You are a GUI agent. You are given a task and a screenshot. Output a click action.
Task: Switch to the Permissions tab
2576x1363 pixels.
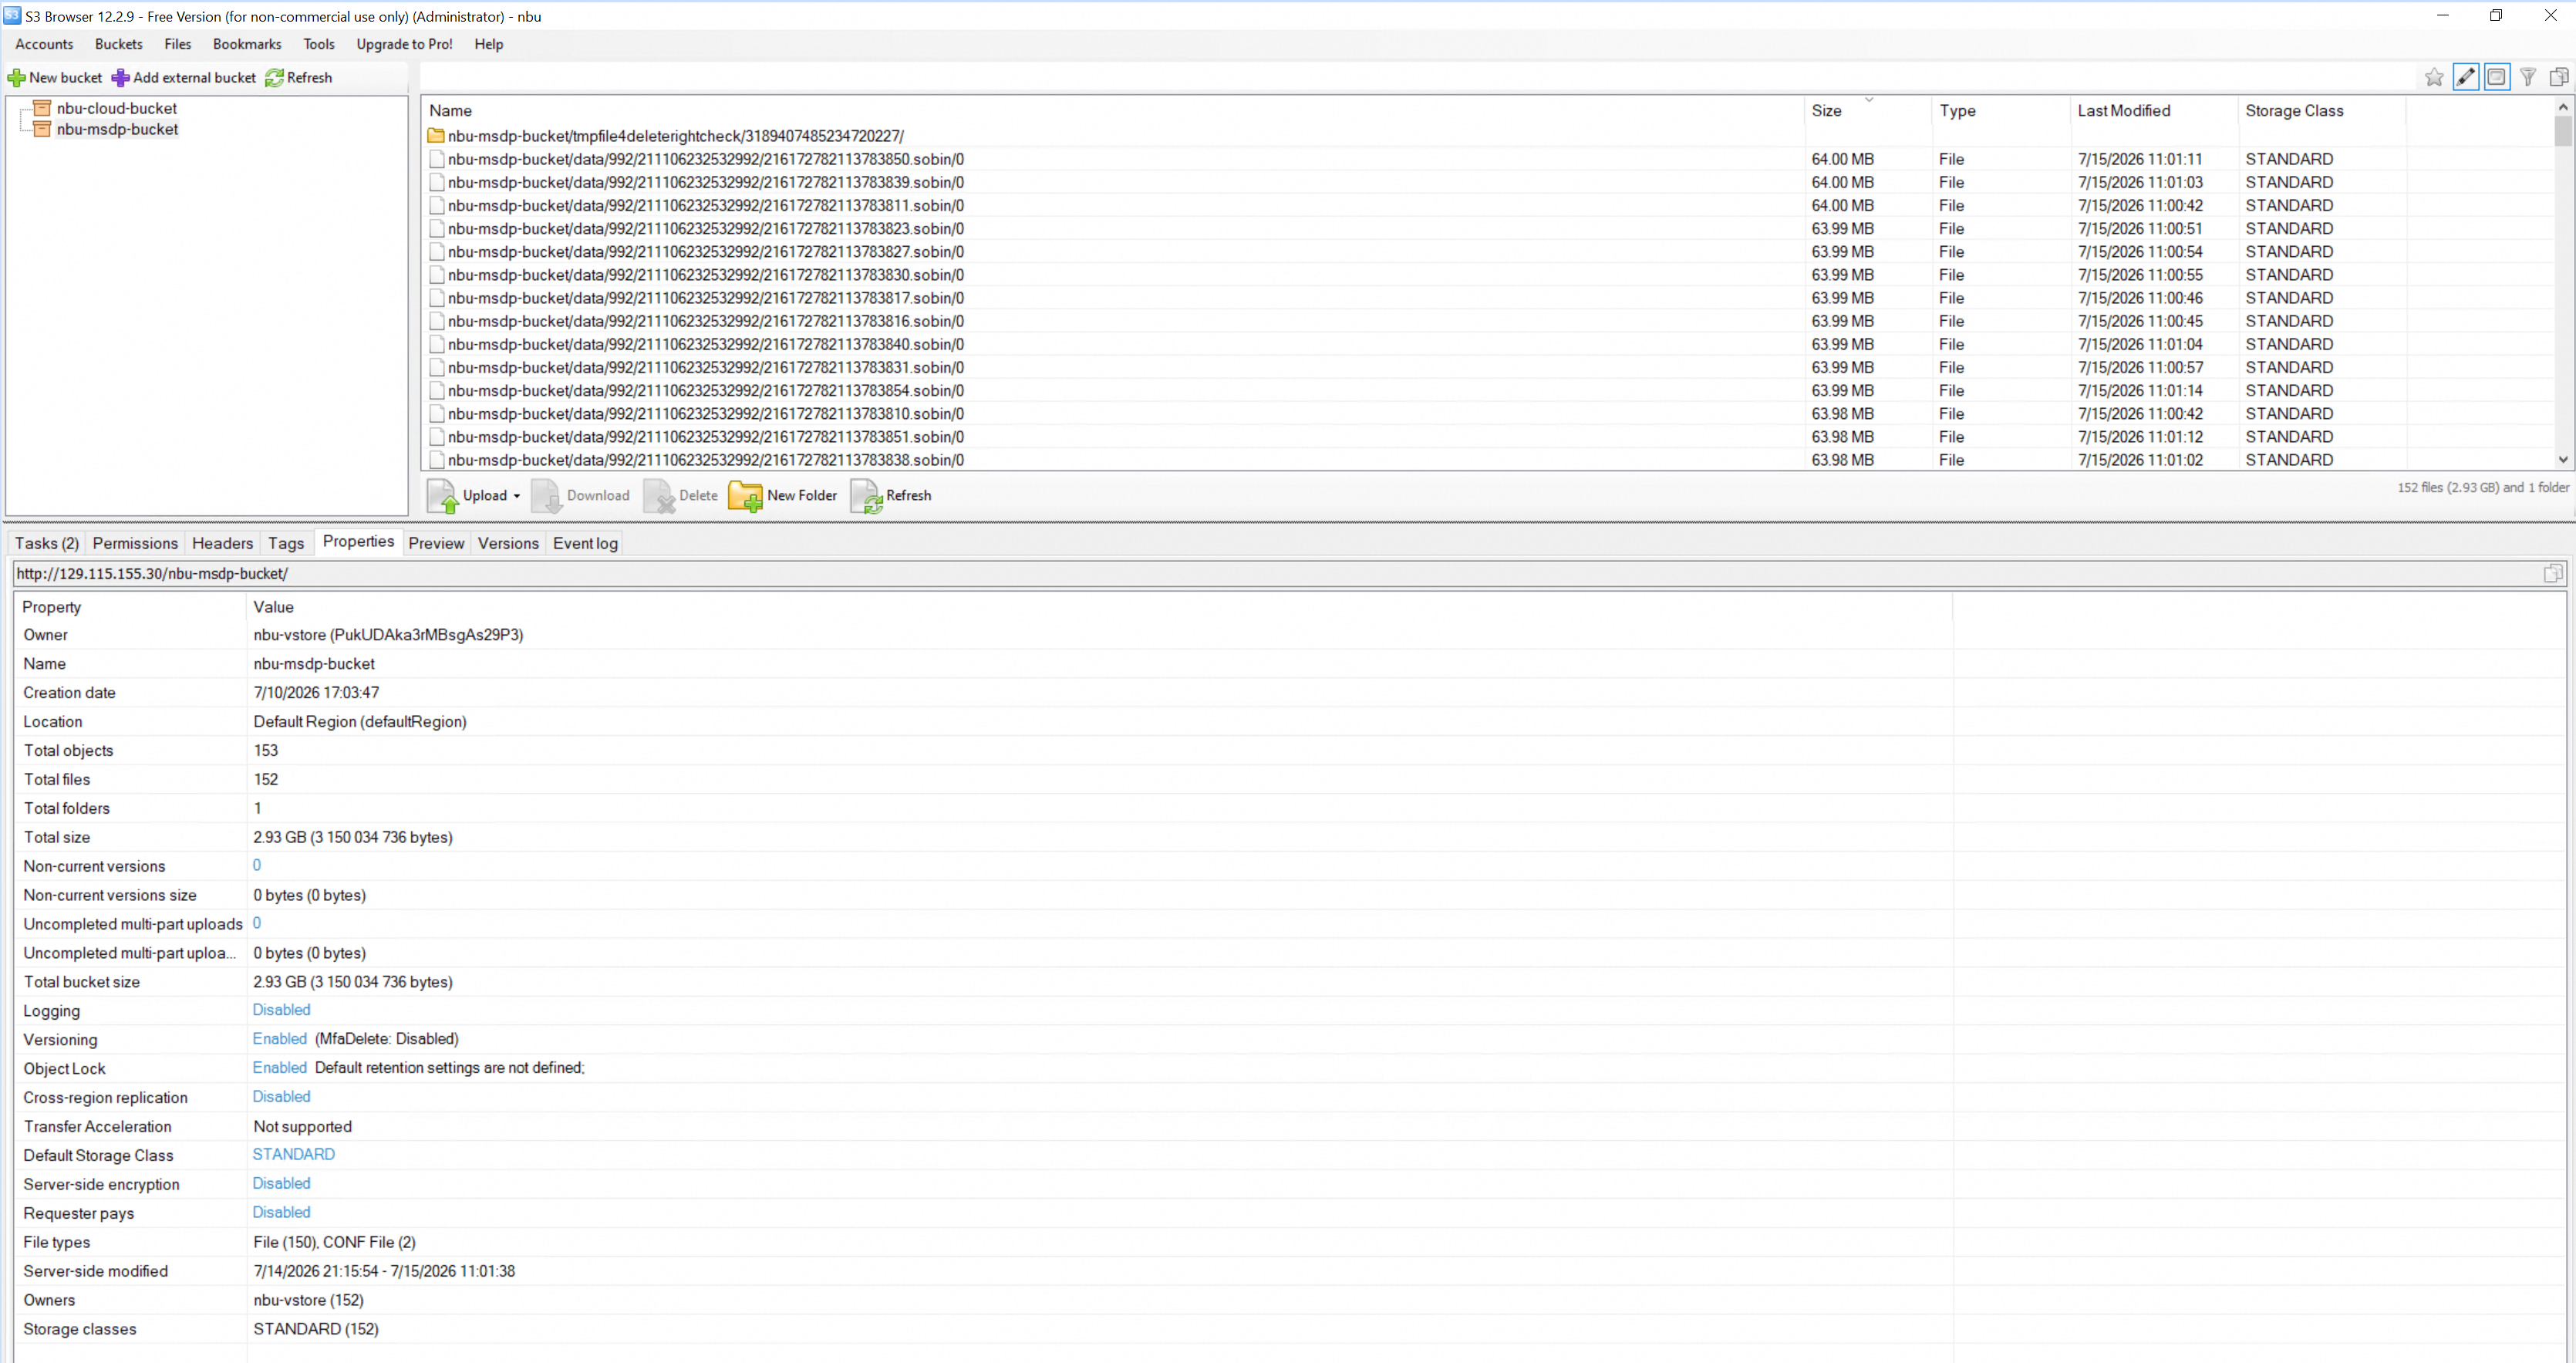pos(135,543)
